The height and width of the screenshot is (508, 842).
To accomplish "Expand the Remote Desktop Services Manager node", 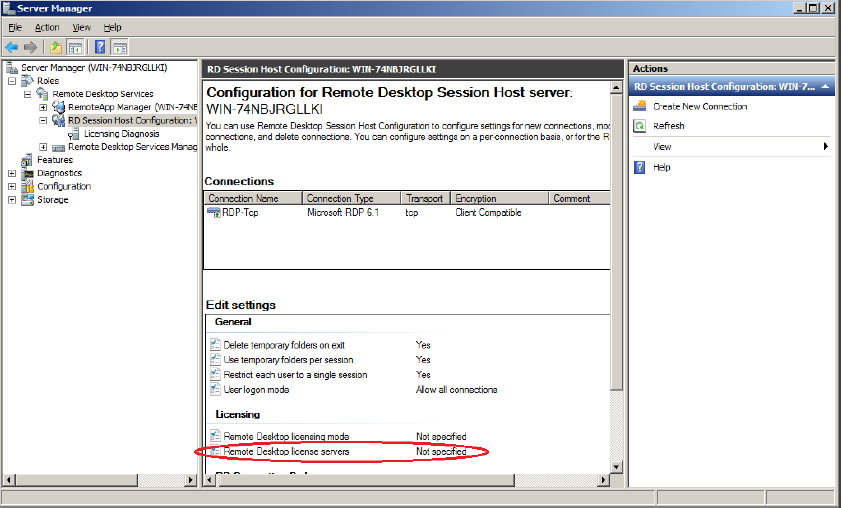I will pyautogui.click(x=43, y=147).
